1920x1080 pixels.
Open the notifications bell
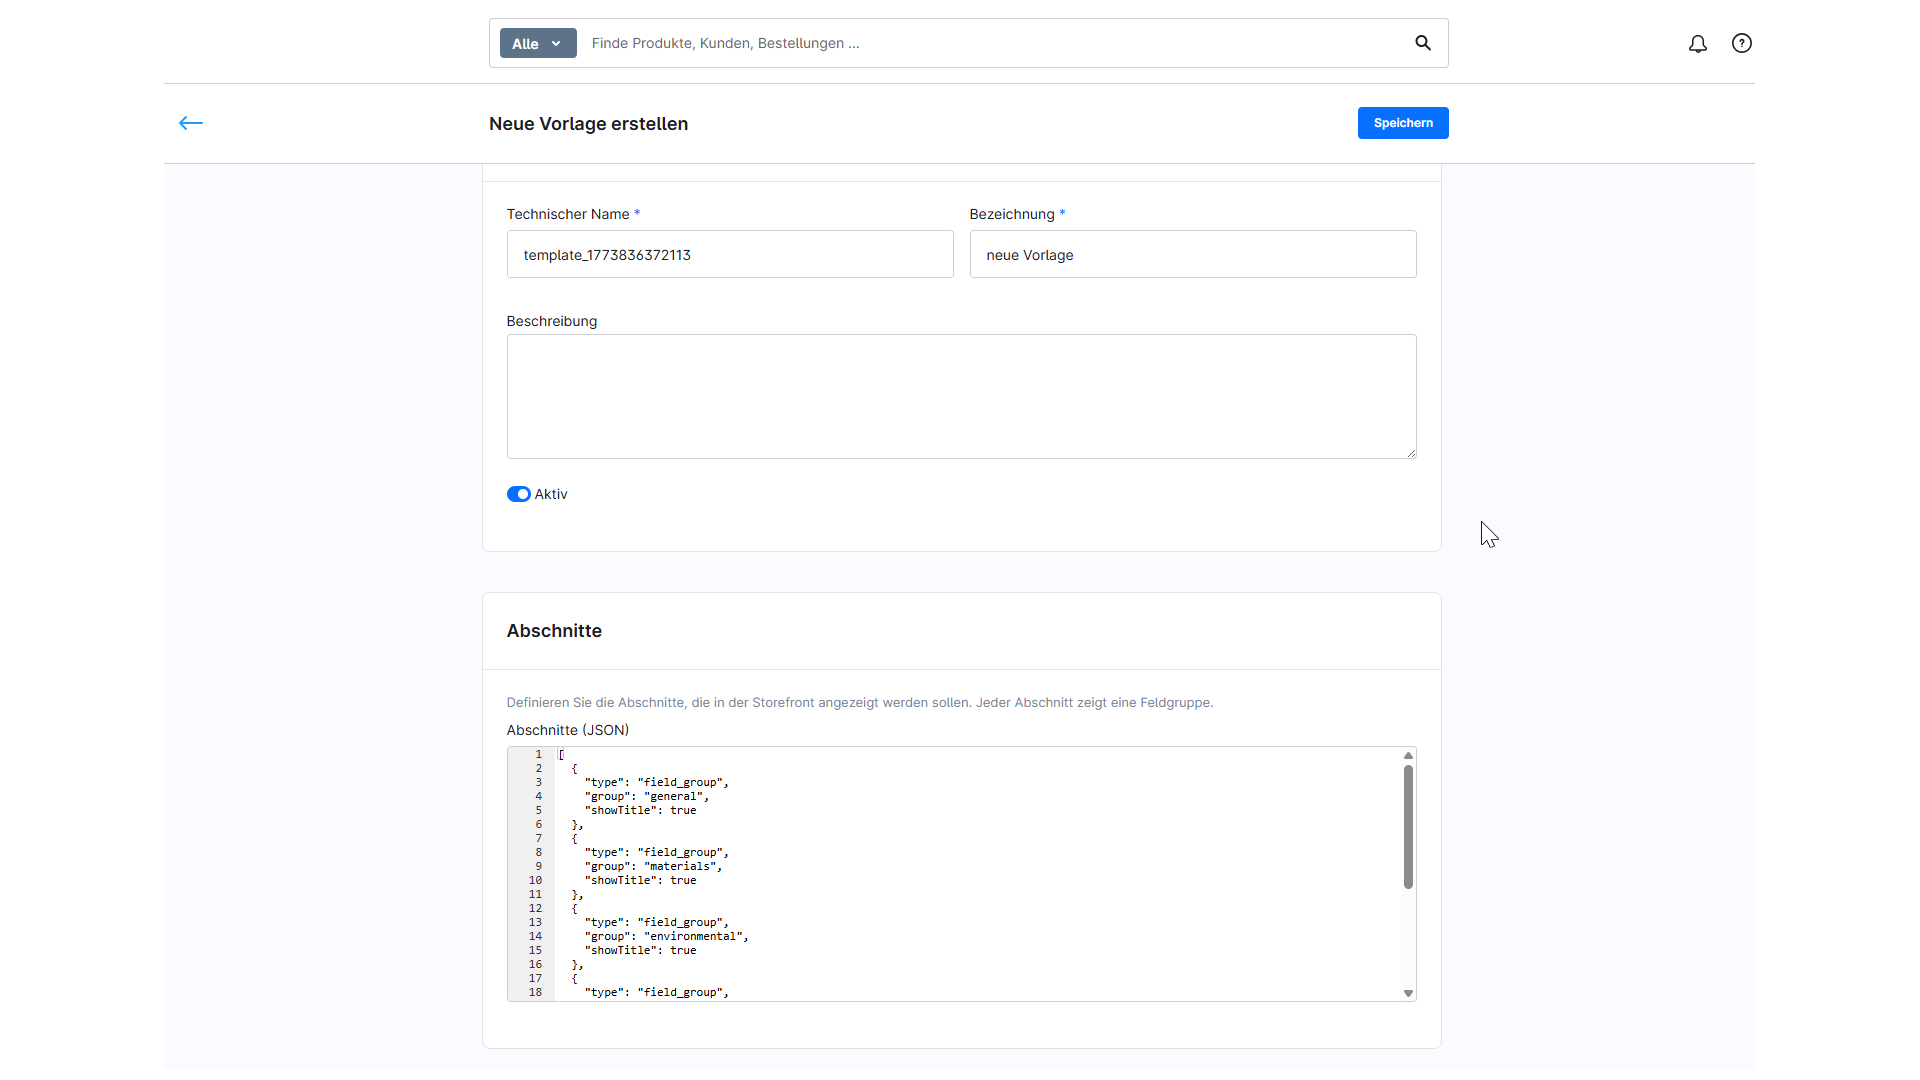(1698, 44)
